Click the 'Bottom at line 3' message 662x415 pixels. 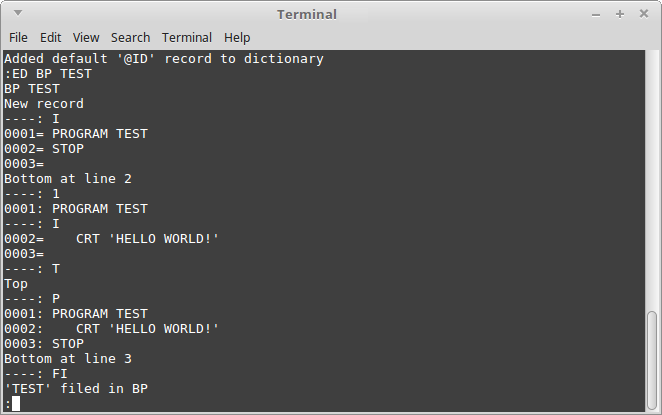tap(68, 359)
